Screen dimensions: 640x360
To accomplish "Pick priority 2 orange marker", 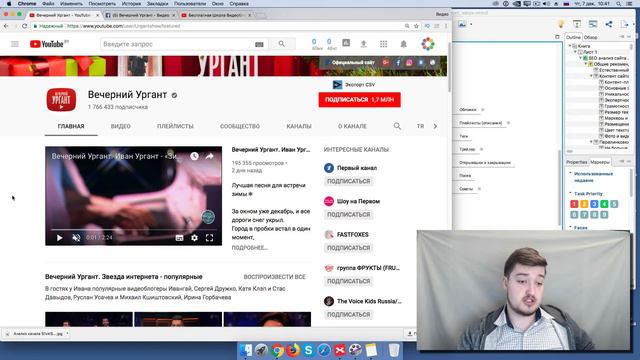I will (x=584, y=204).
